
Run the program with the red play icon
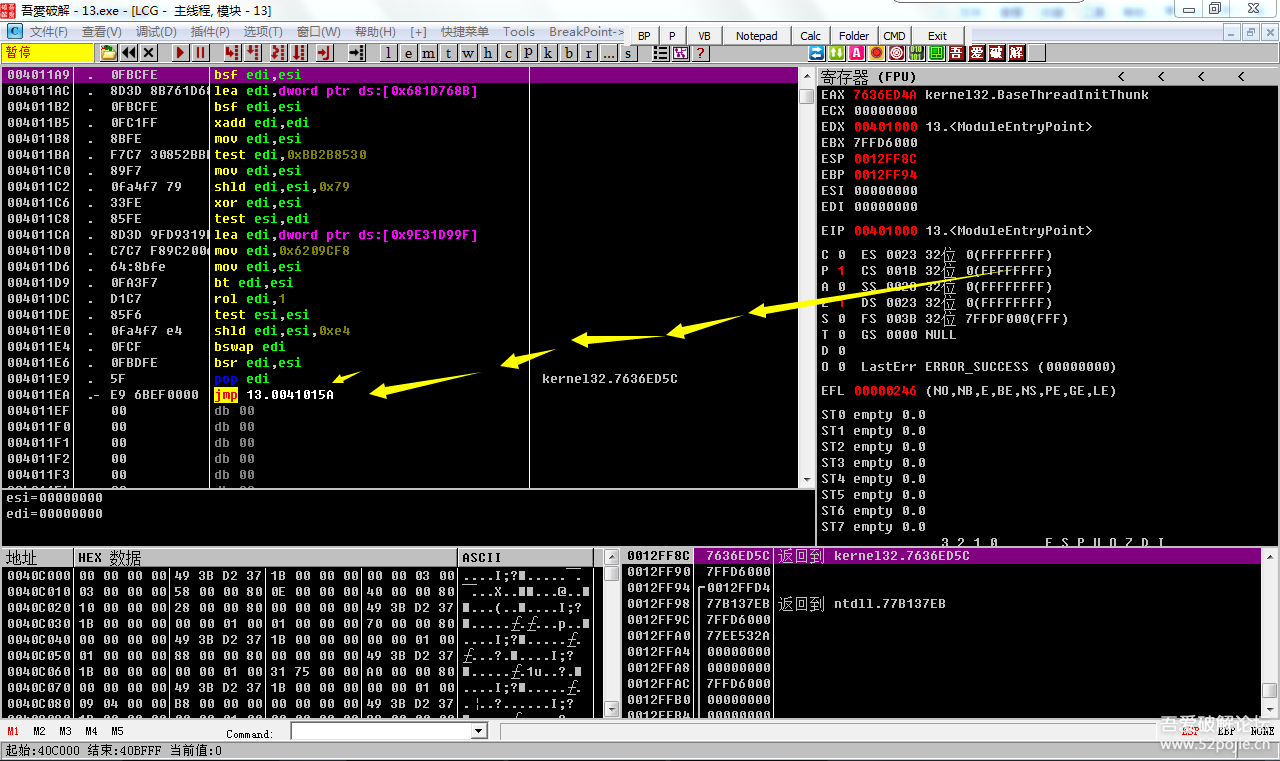coord(180,53)
